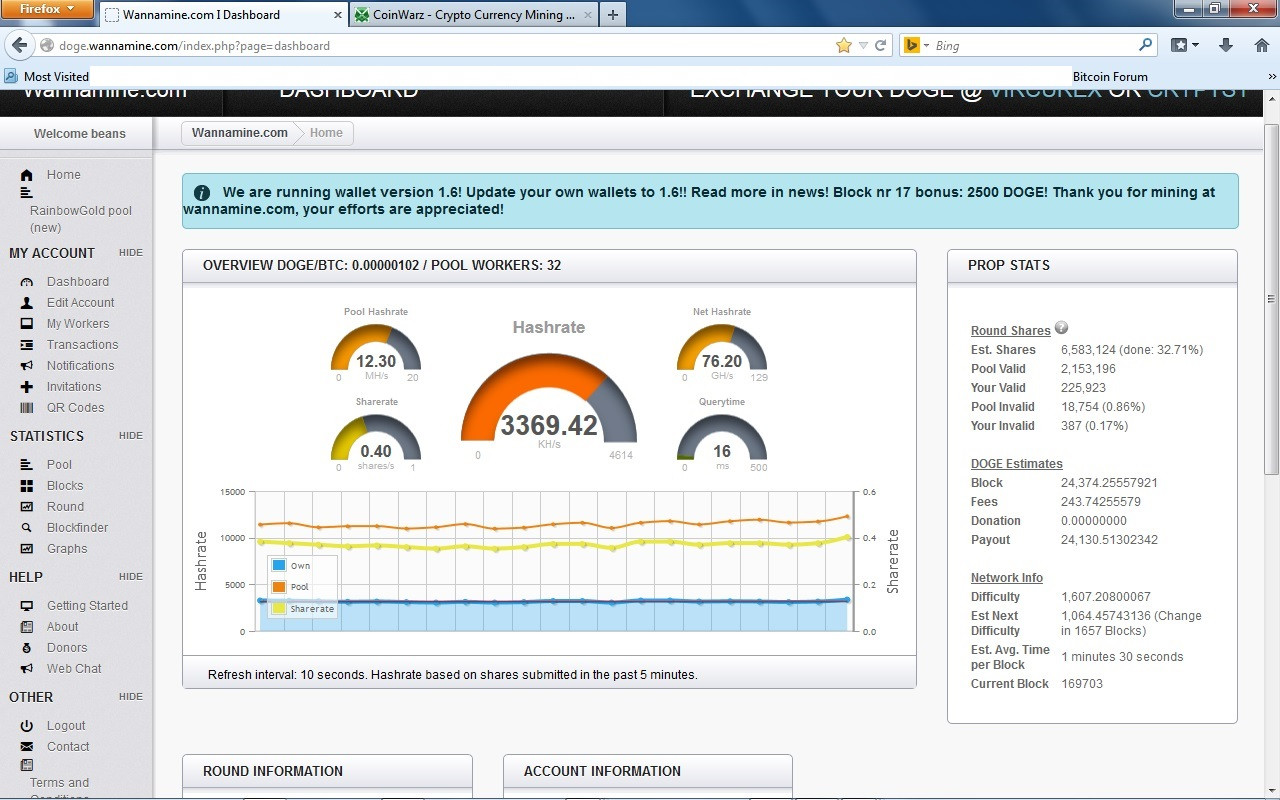Viewport: 1280px width, 800px height.
Task: Open a new browser tab with plus
Action: tap(613, 15)
